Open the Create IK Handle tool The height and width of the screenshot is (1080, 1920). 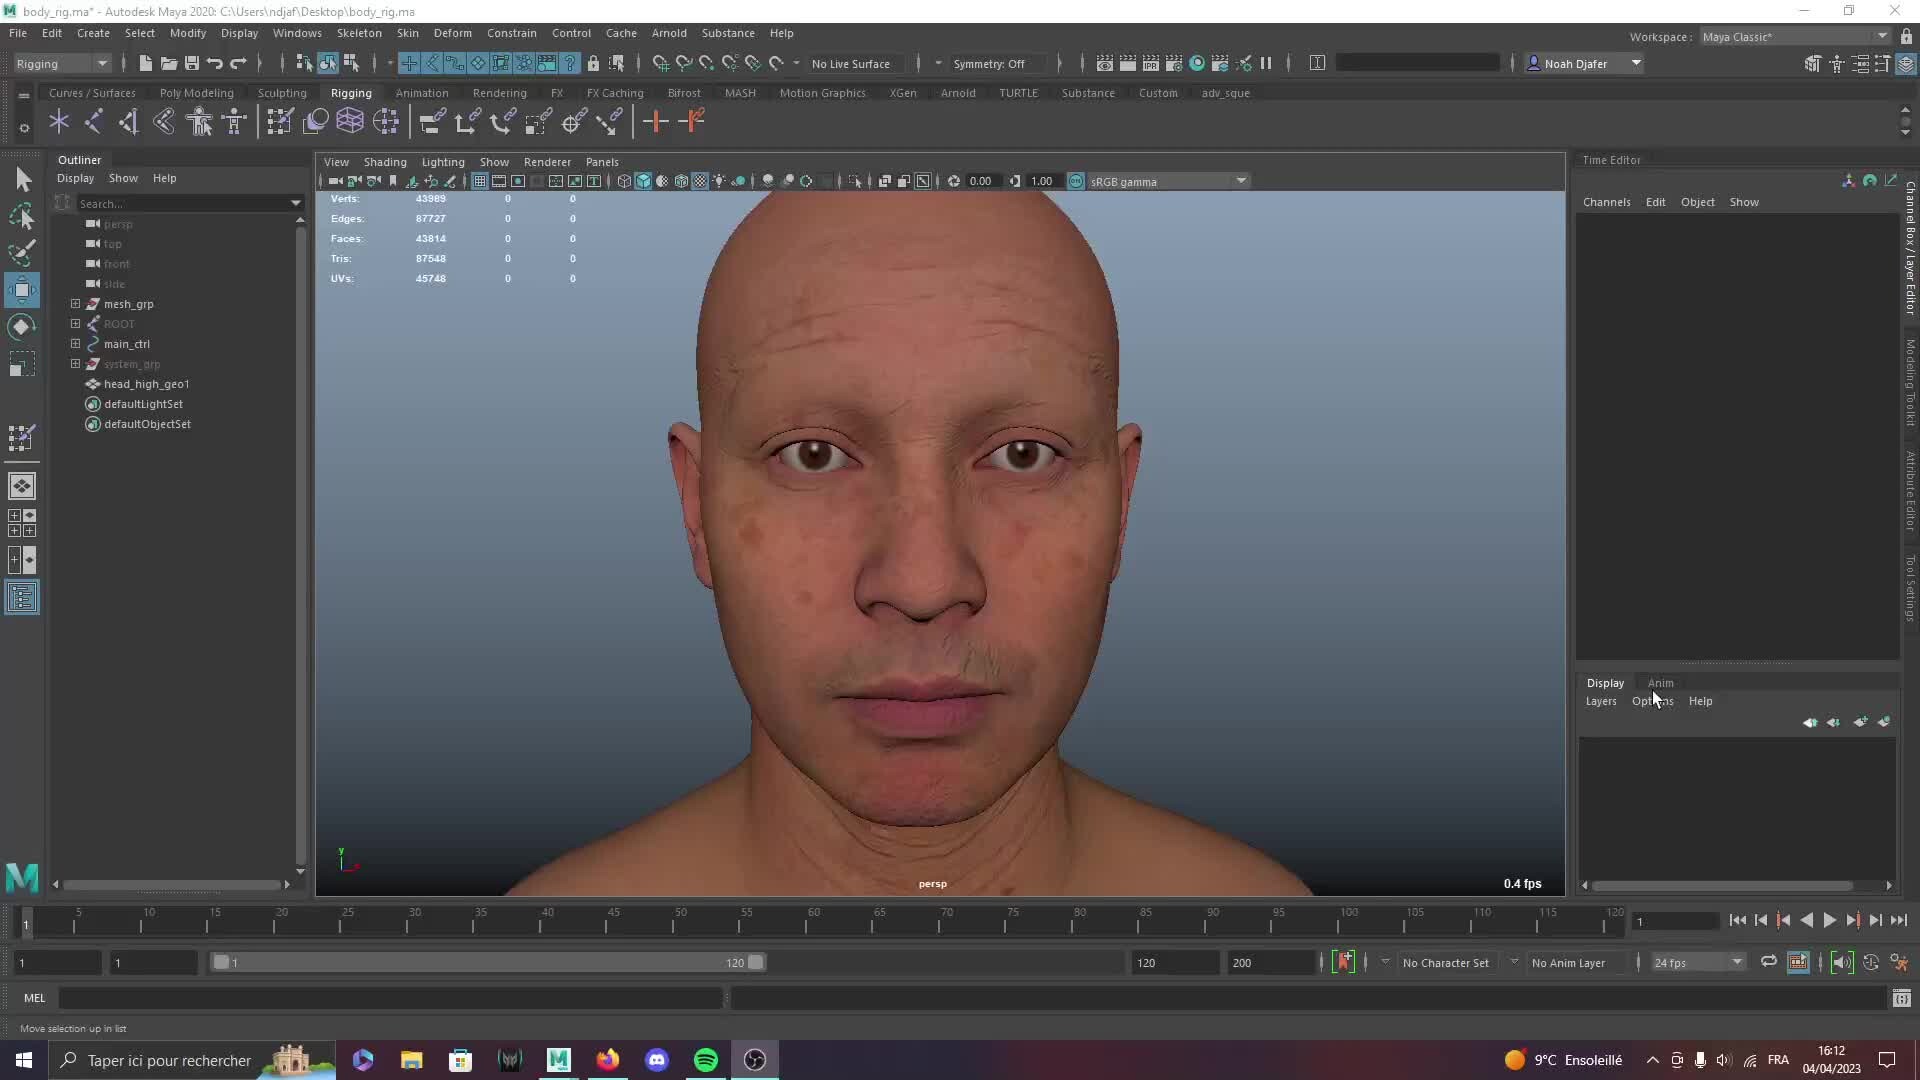pos(93,121)
